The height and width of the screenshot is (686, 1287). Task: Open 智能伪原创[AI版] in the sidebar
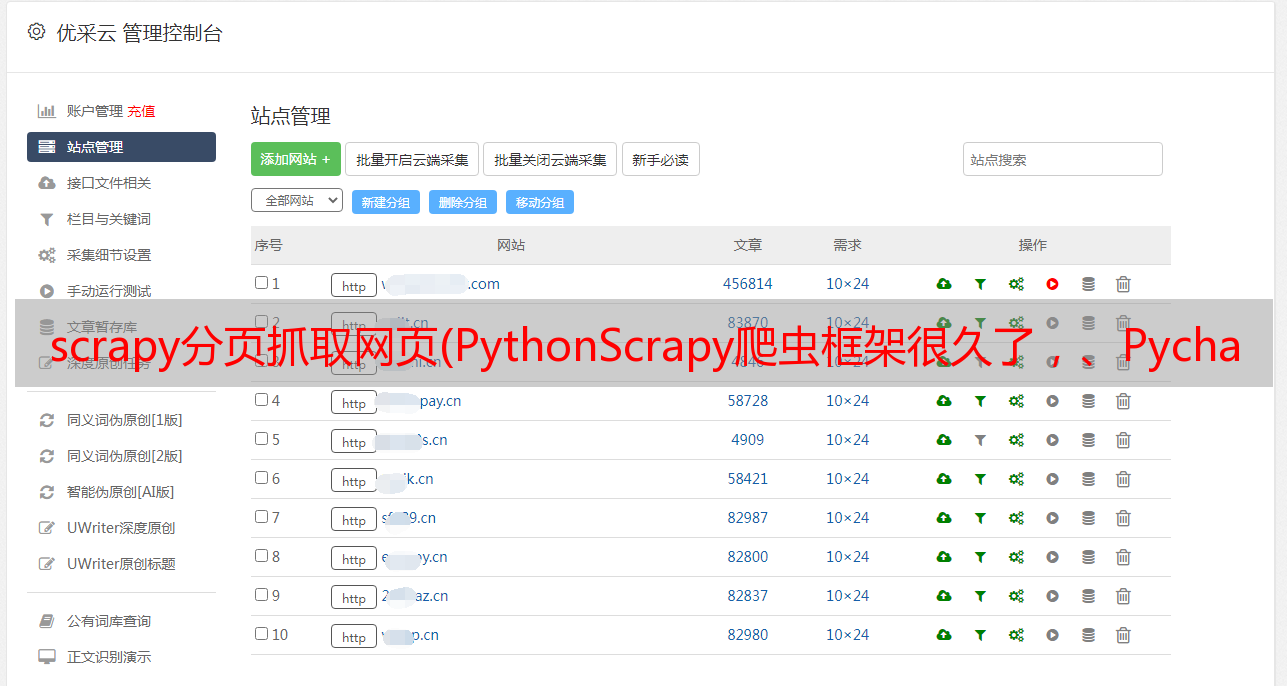click(x=120, y=492)
